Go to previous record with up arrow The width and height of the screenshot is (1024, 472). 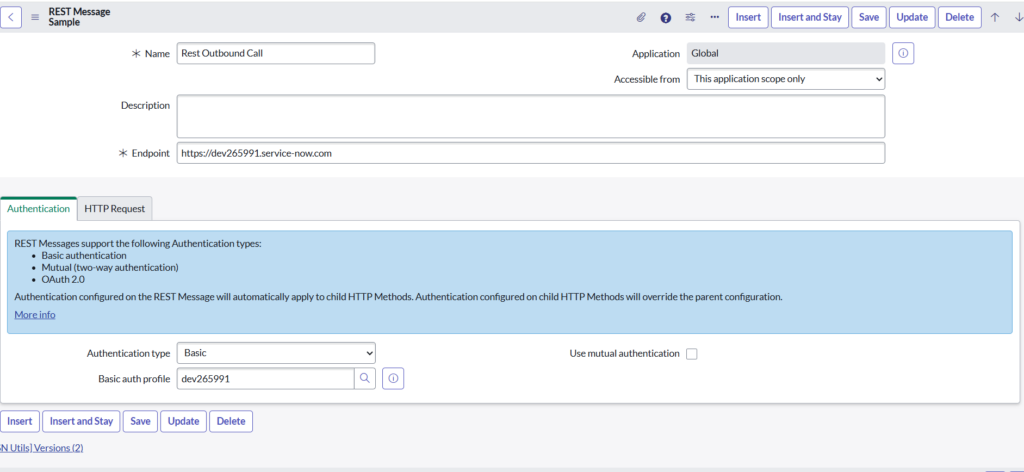pyautogui.click(x=995, y=17)
